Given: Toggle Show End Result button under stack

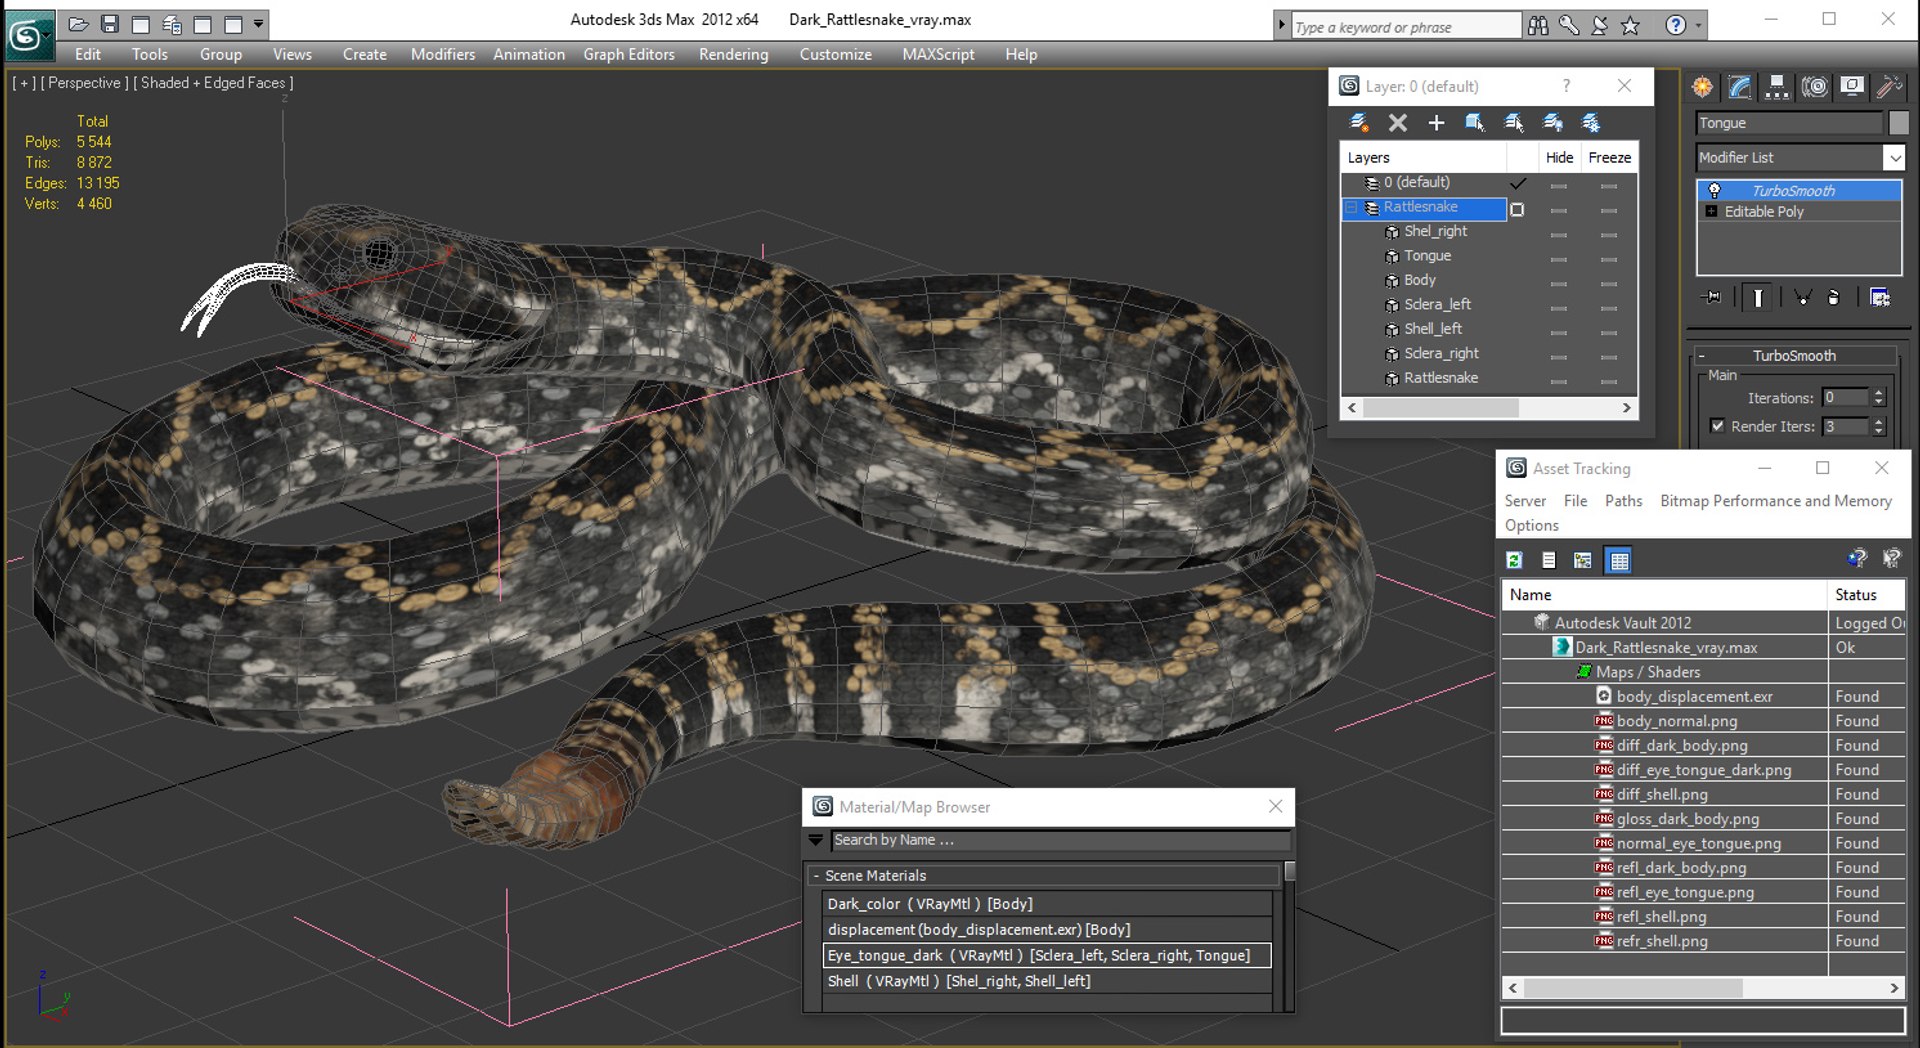Looking at the screenshot, I should click(1758, 297).
